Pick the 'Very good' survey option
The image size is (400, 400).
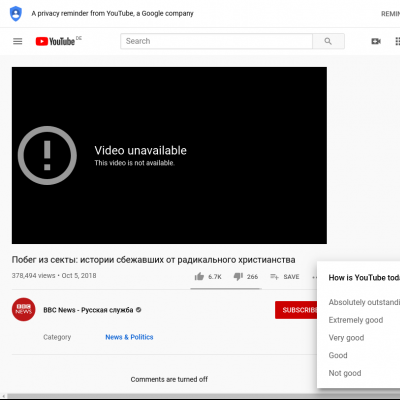[x=346, y=338]
